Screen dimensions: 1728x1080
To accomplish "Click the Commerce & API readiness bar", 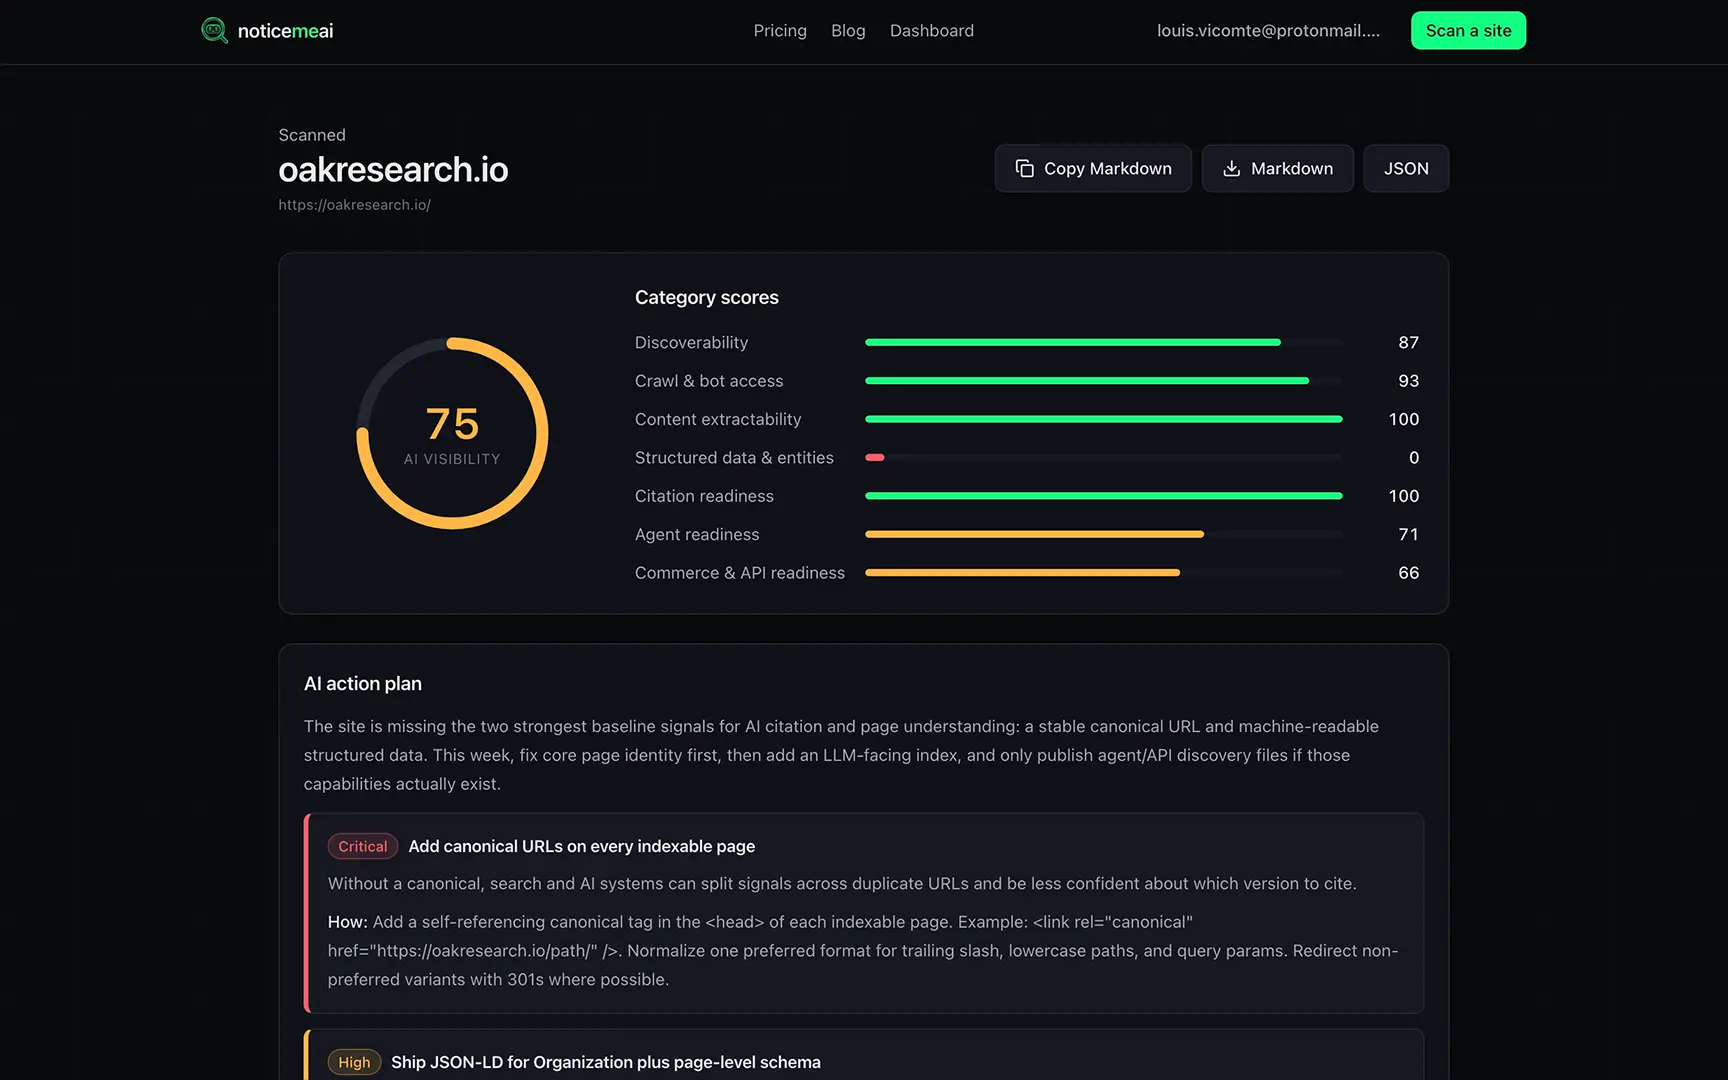I will tap(1022, 573).
